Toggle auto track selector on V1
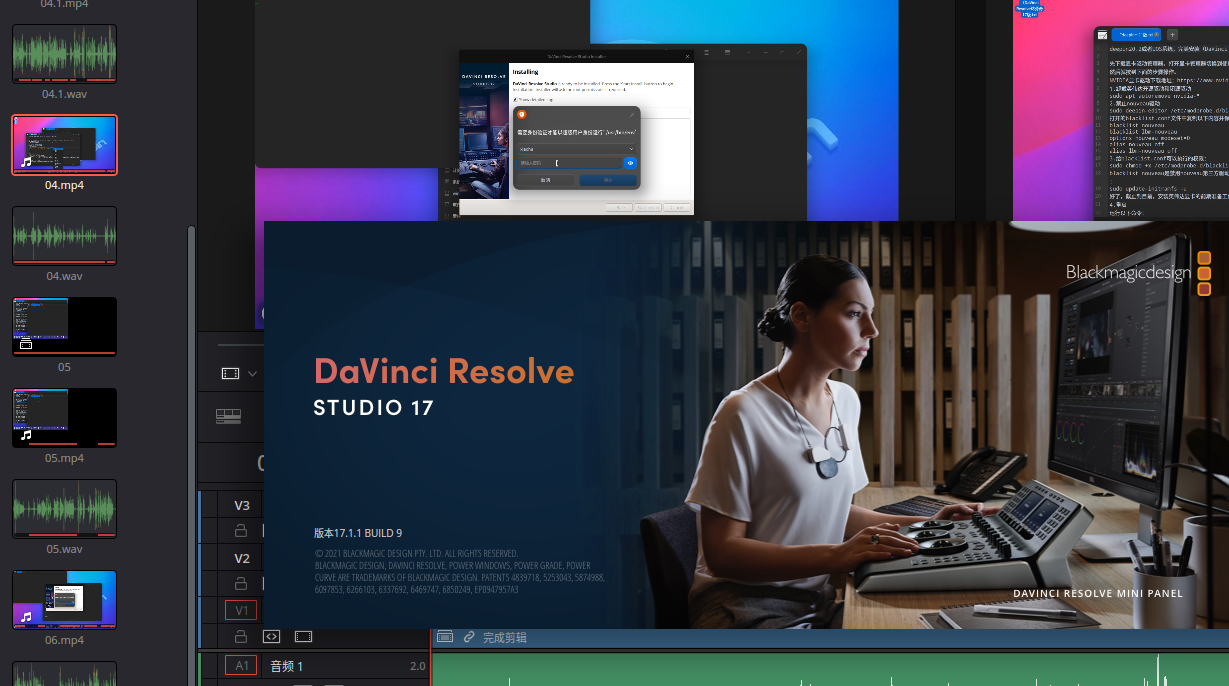 tap(270, 636)
